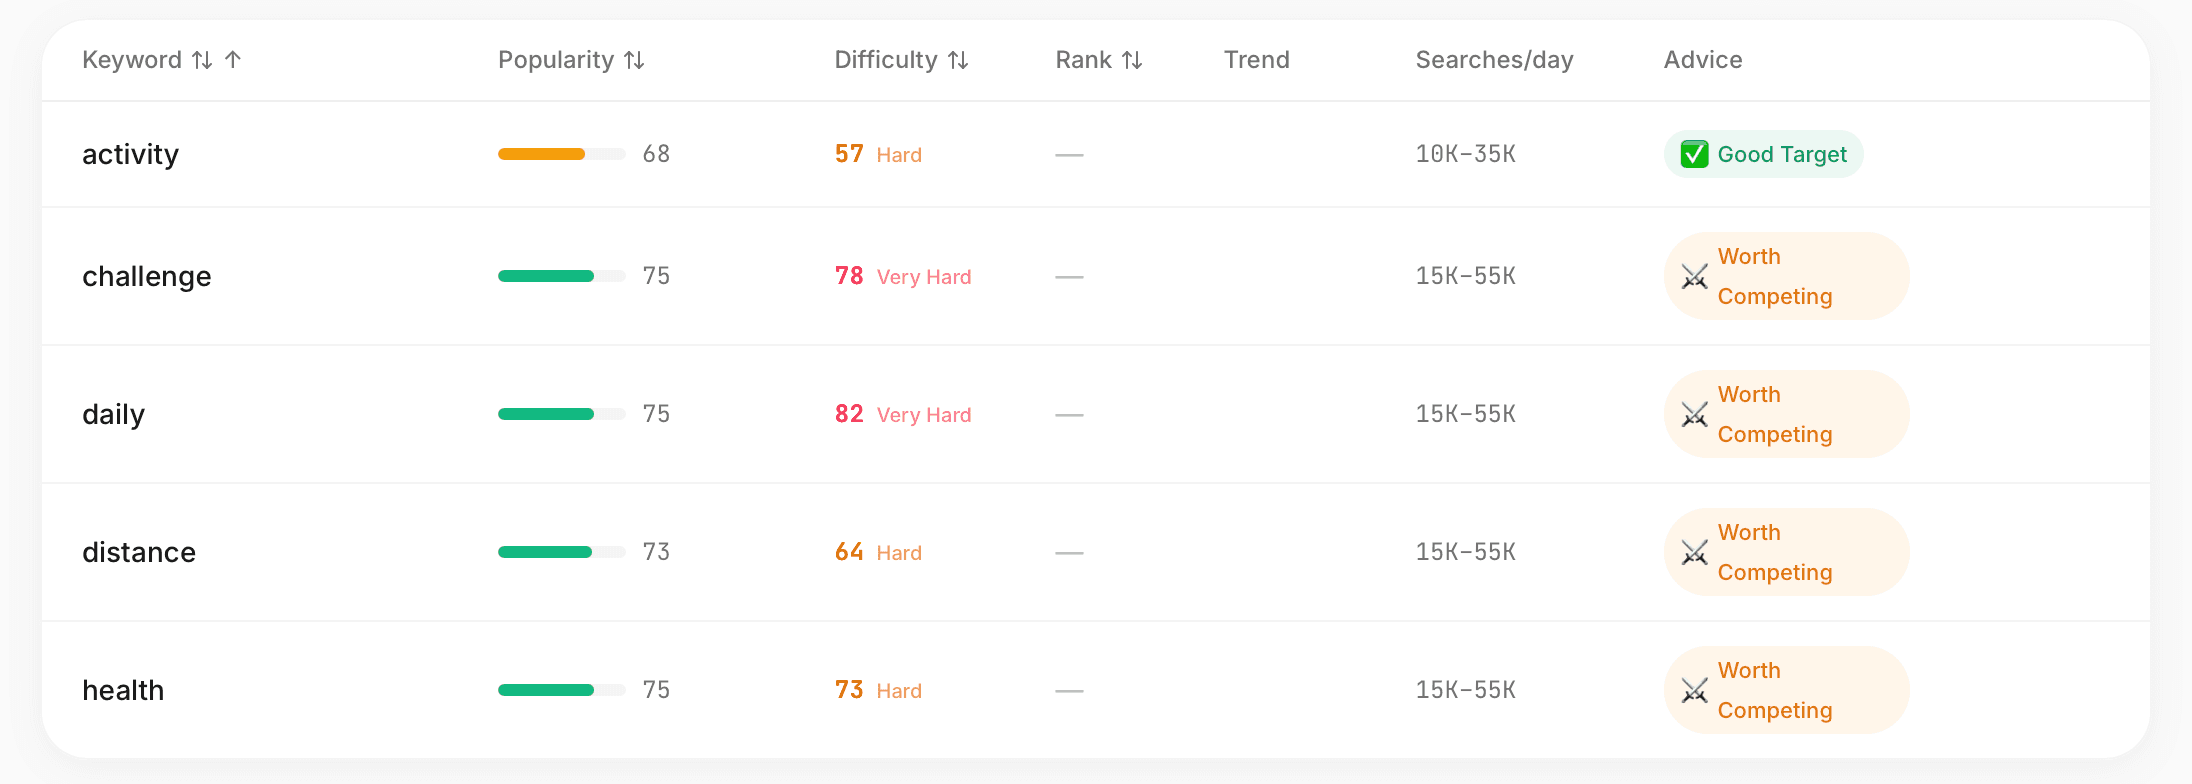
Task: Click the Rank dash on daily row
Action: click(x=1069, y=414)
